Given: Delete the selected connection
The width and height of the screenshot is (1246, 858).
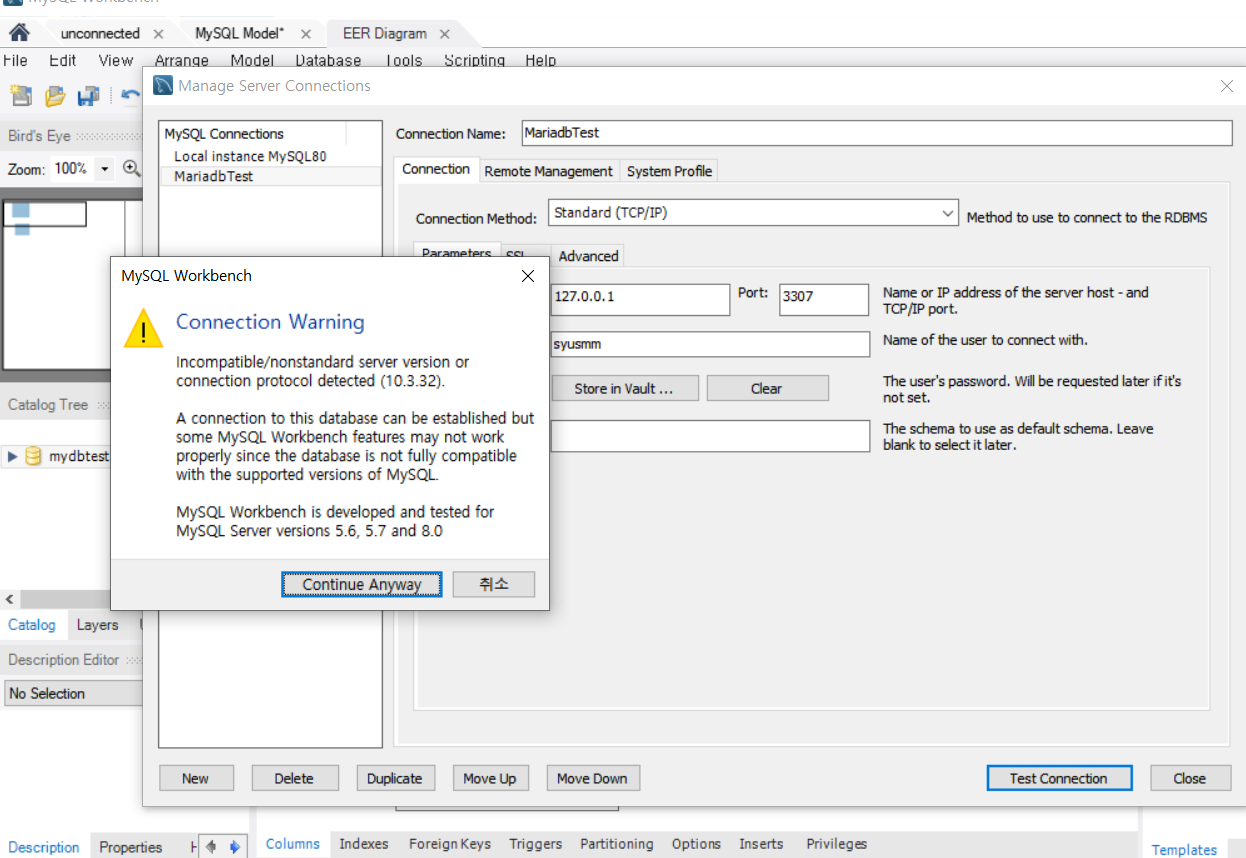Looking at the screenshot, I should [294, 778].
